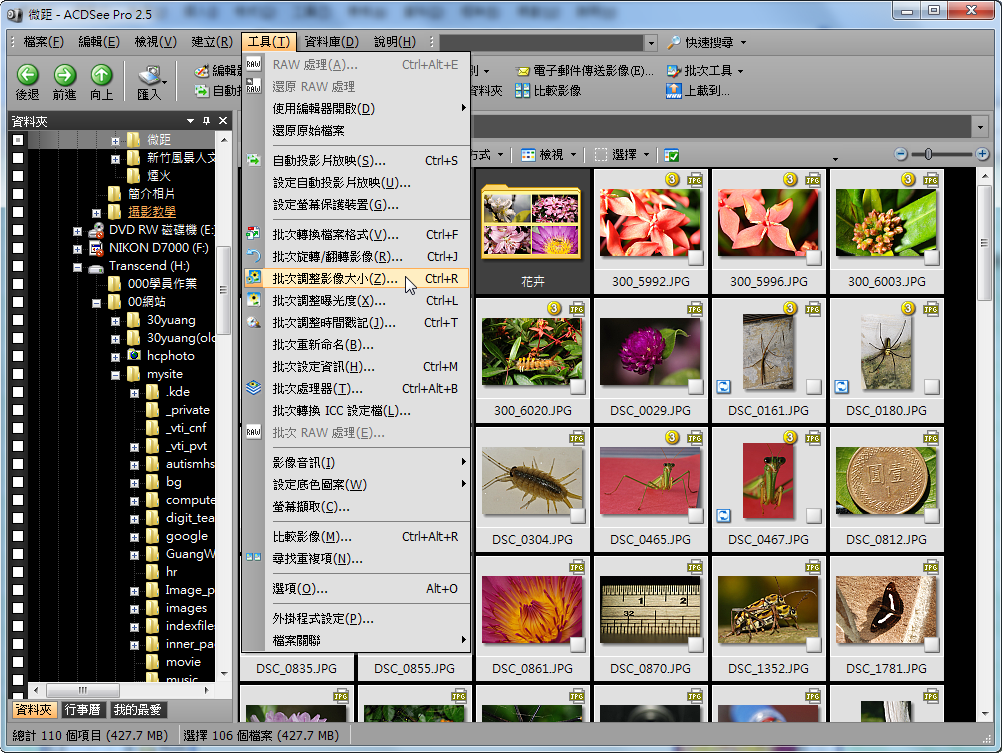Check the selection box beside NIKON D7000 (F:)

click(x=17, y=248)
